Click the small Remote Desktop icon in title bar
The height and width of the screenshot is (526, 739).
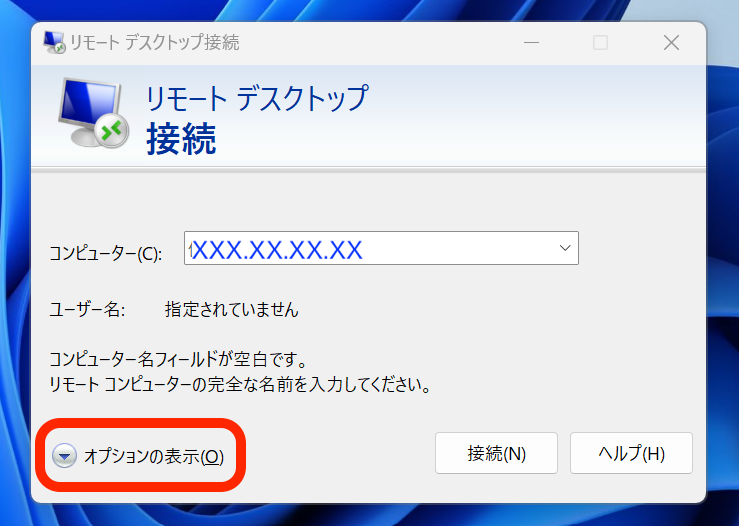(x=54, y=42)
